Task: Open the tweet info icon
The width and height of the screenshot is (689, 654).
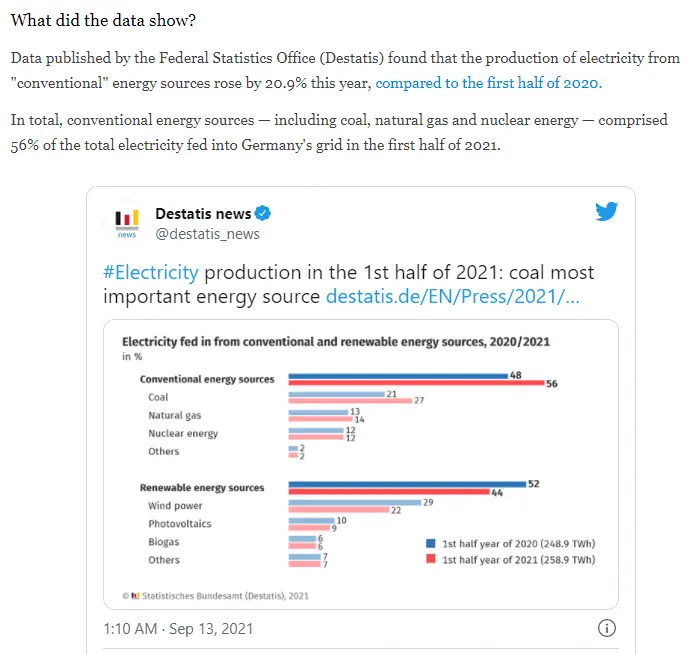Action: pyautogui.click(x=606, y=628)
